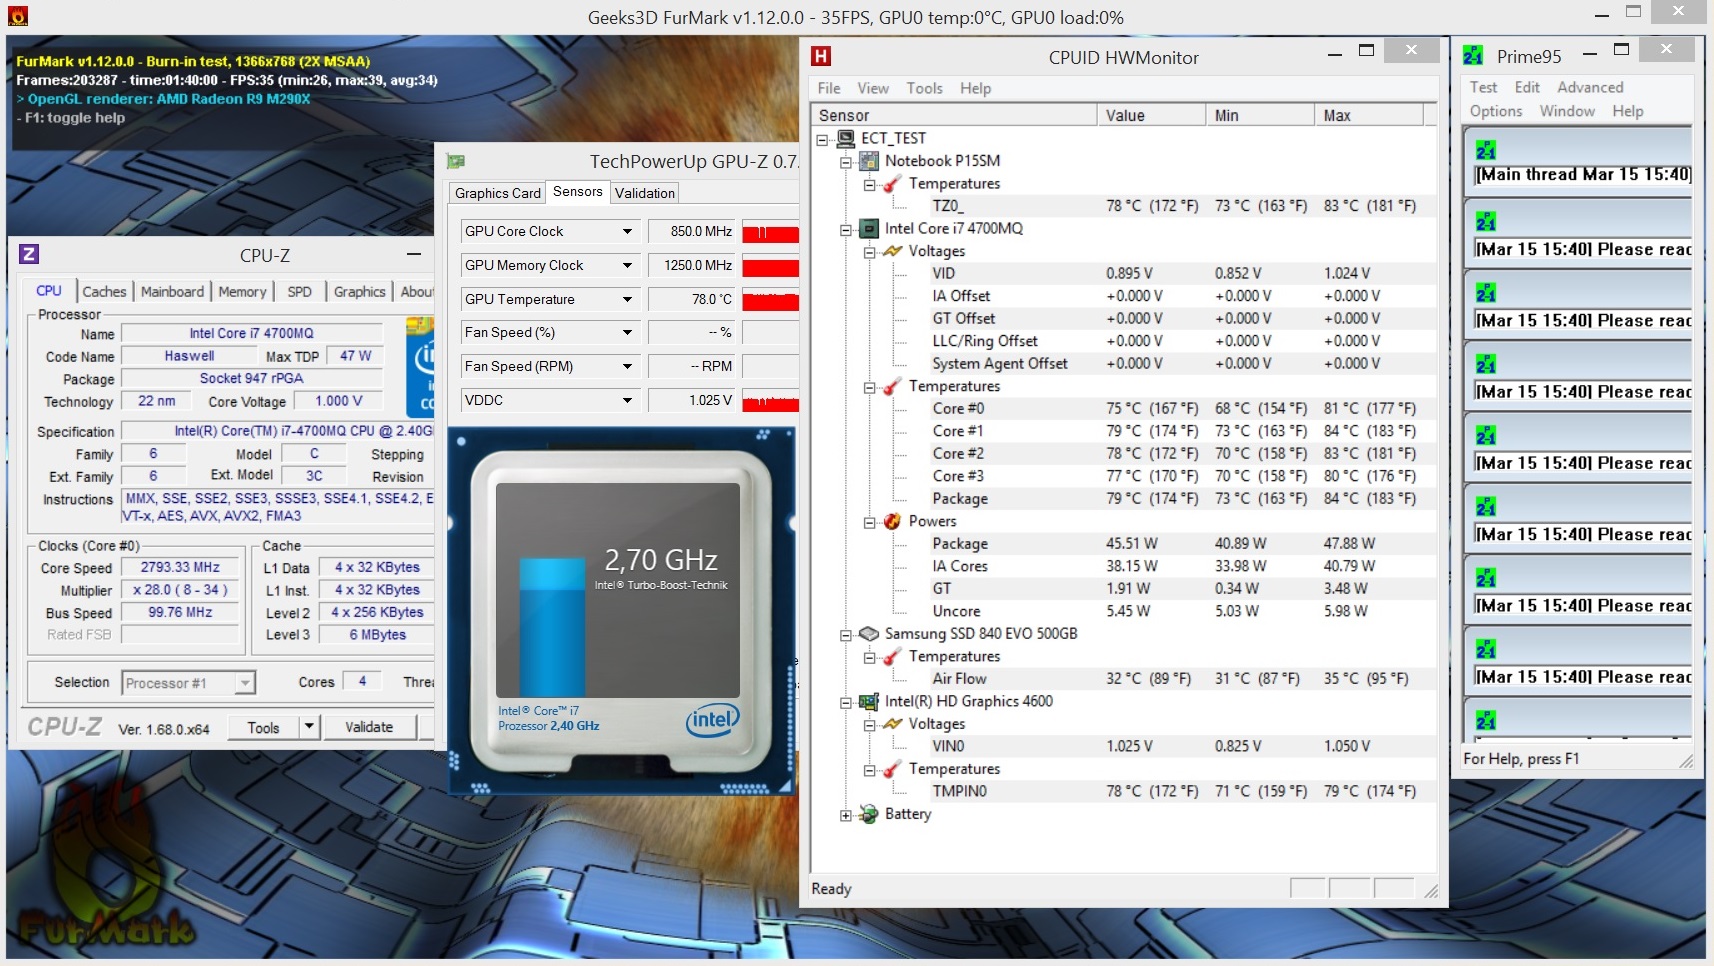Click the CPU-Z Core Speed value field

point(180,567)
